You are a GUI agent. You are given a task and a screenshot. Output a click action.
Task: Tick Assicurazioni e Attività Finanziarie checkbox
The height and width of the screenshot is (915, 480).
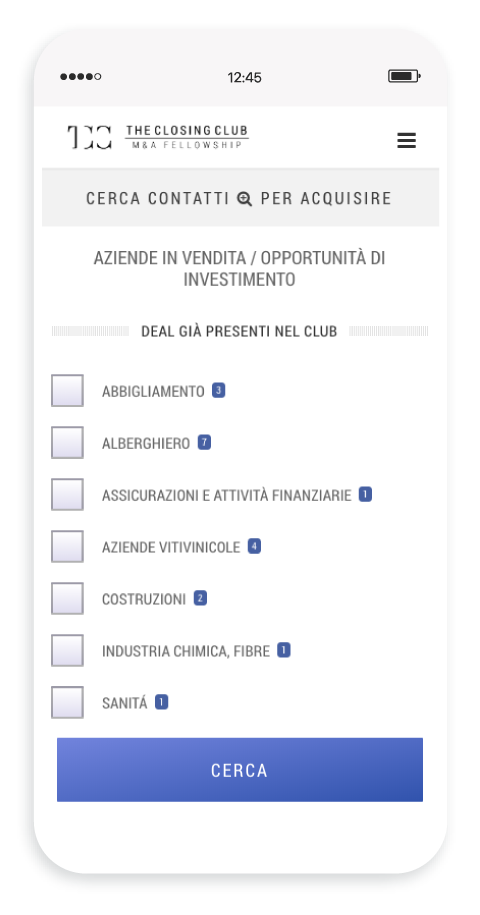[x=67, y=494]
